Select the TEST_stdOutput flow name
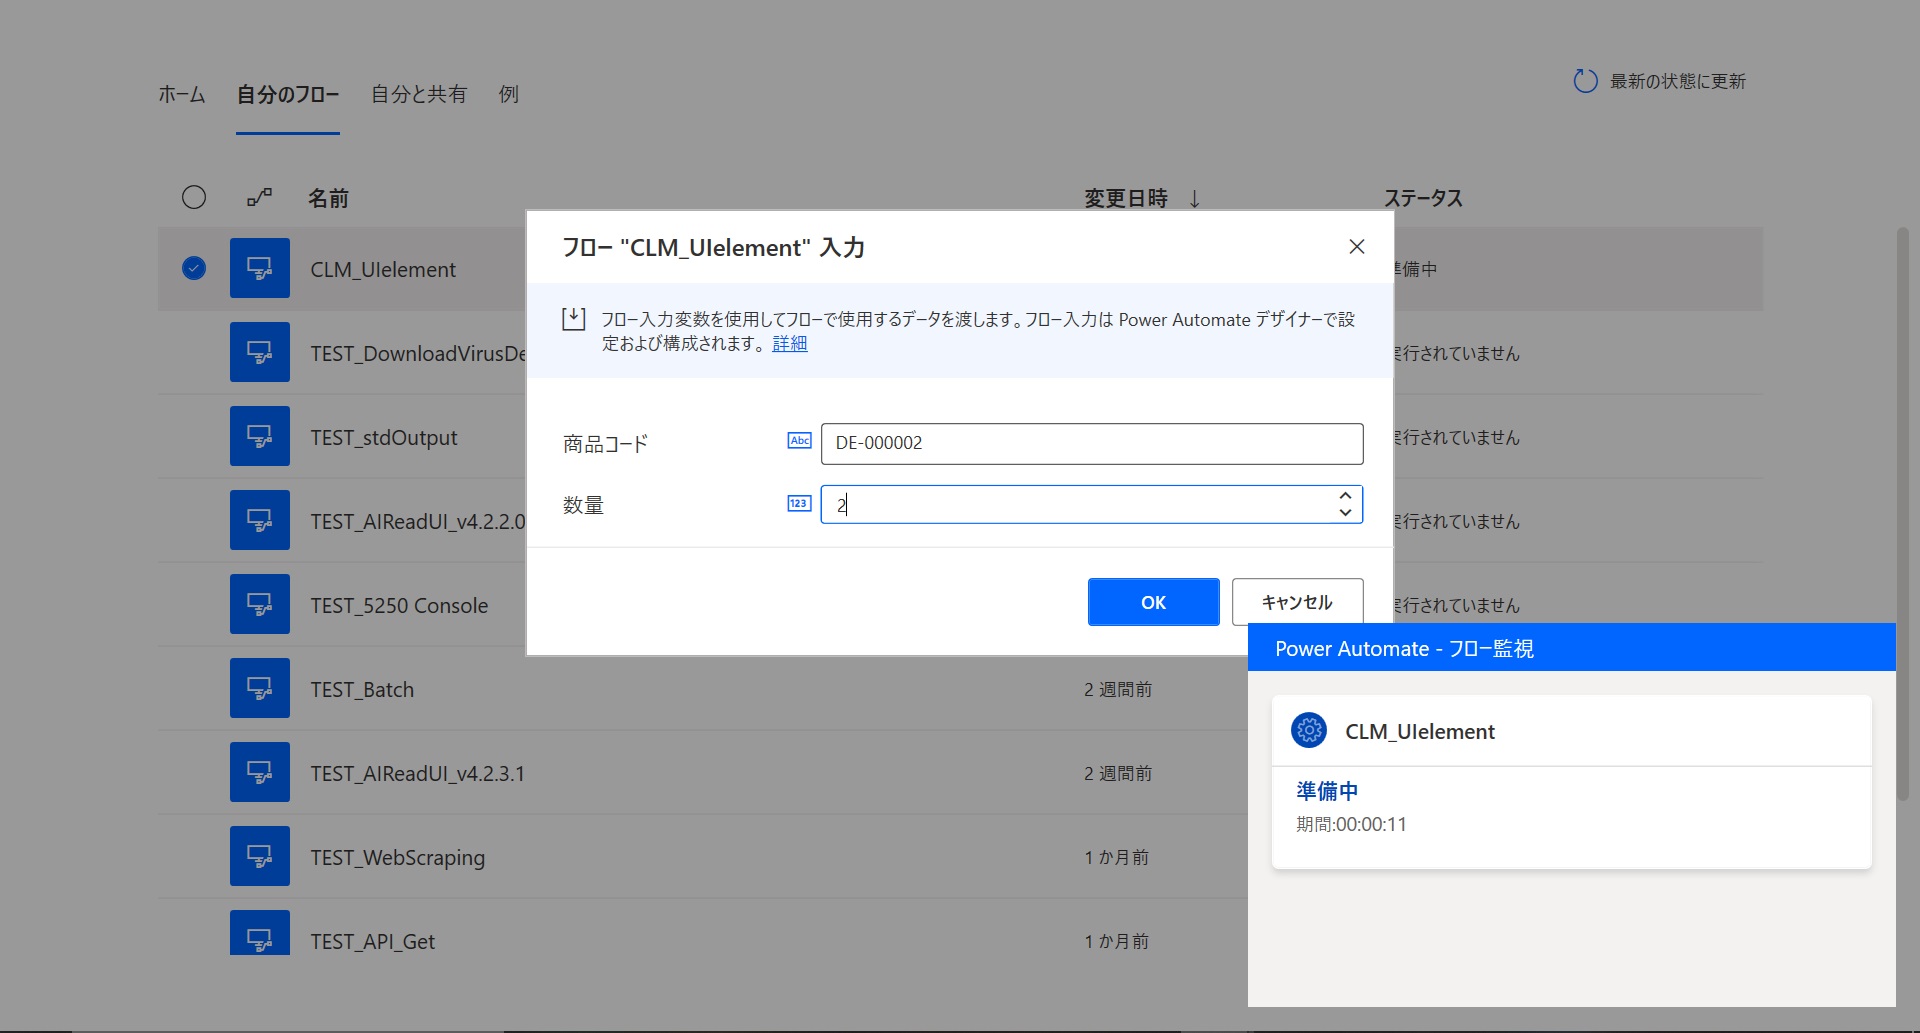This screenshot has width=1920, height=1033. (384, 438)
